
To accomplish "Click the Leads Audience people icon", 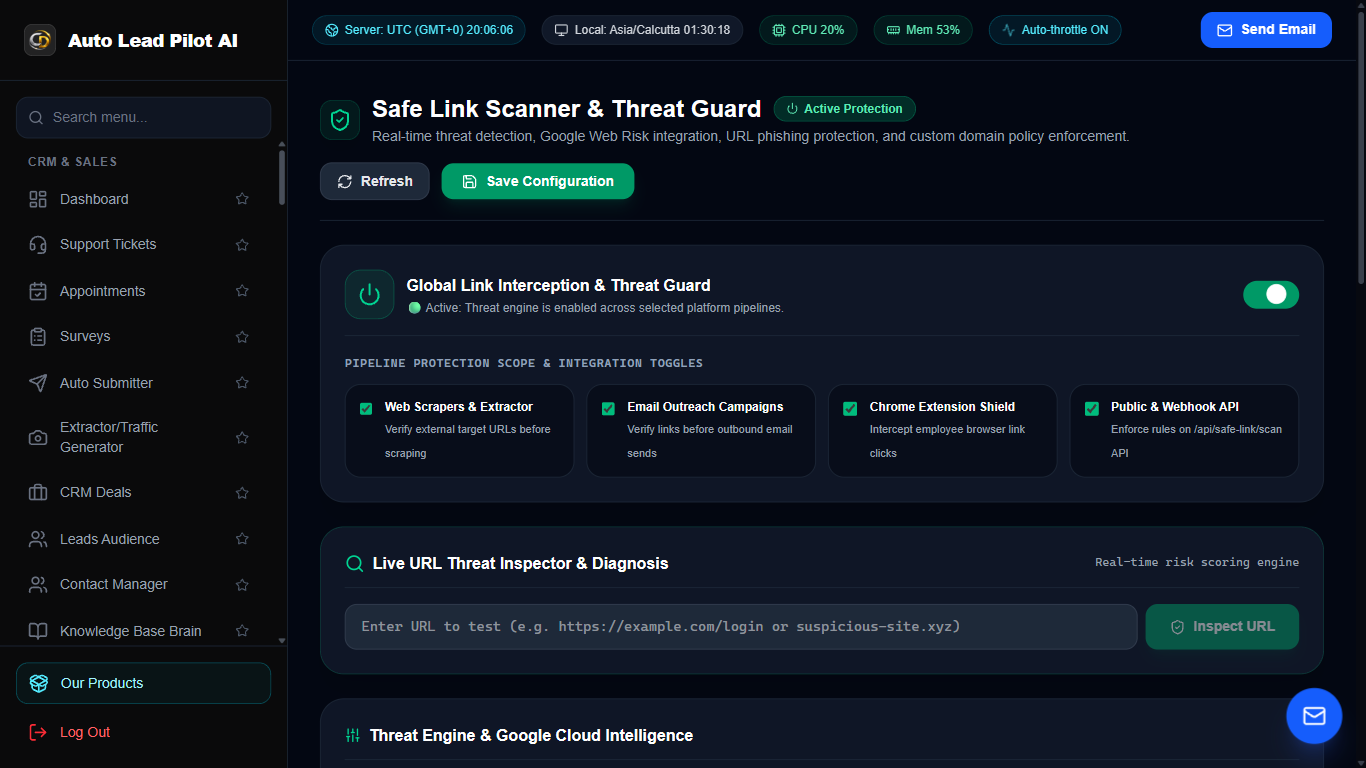I will pos(38,539).
